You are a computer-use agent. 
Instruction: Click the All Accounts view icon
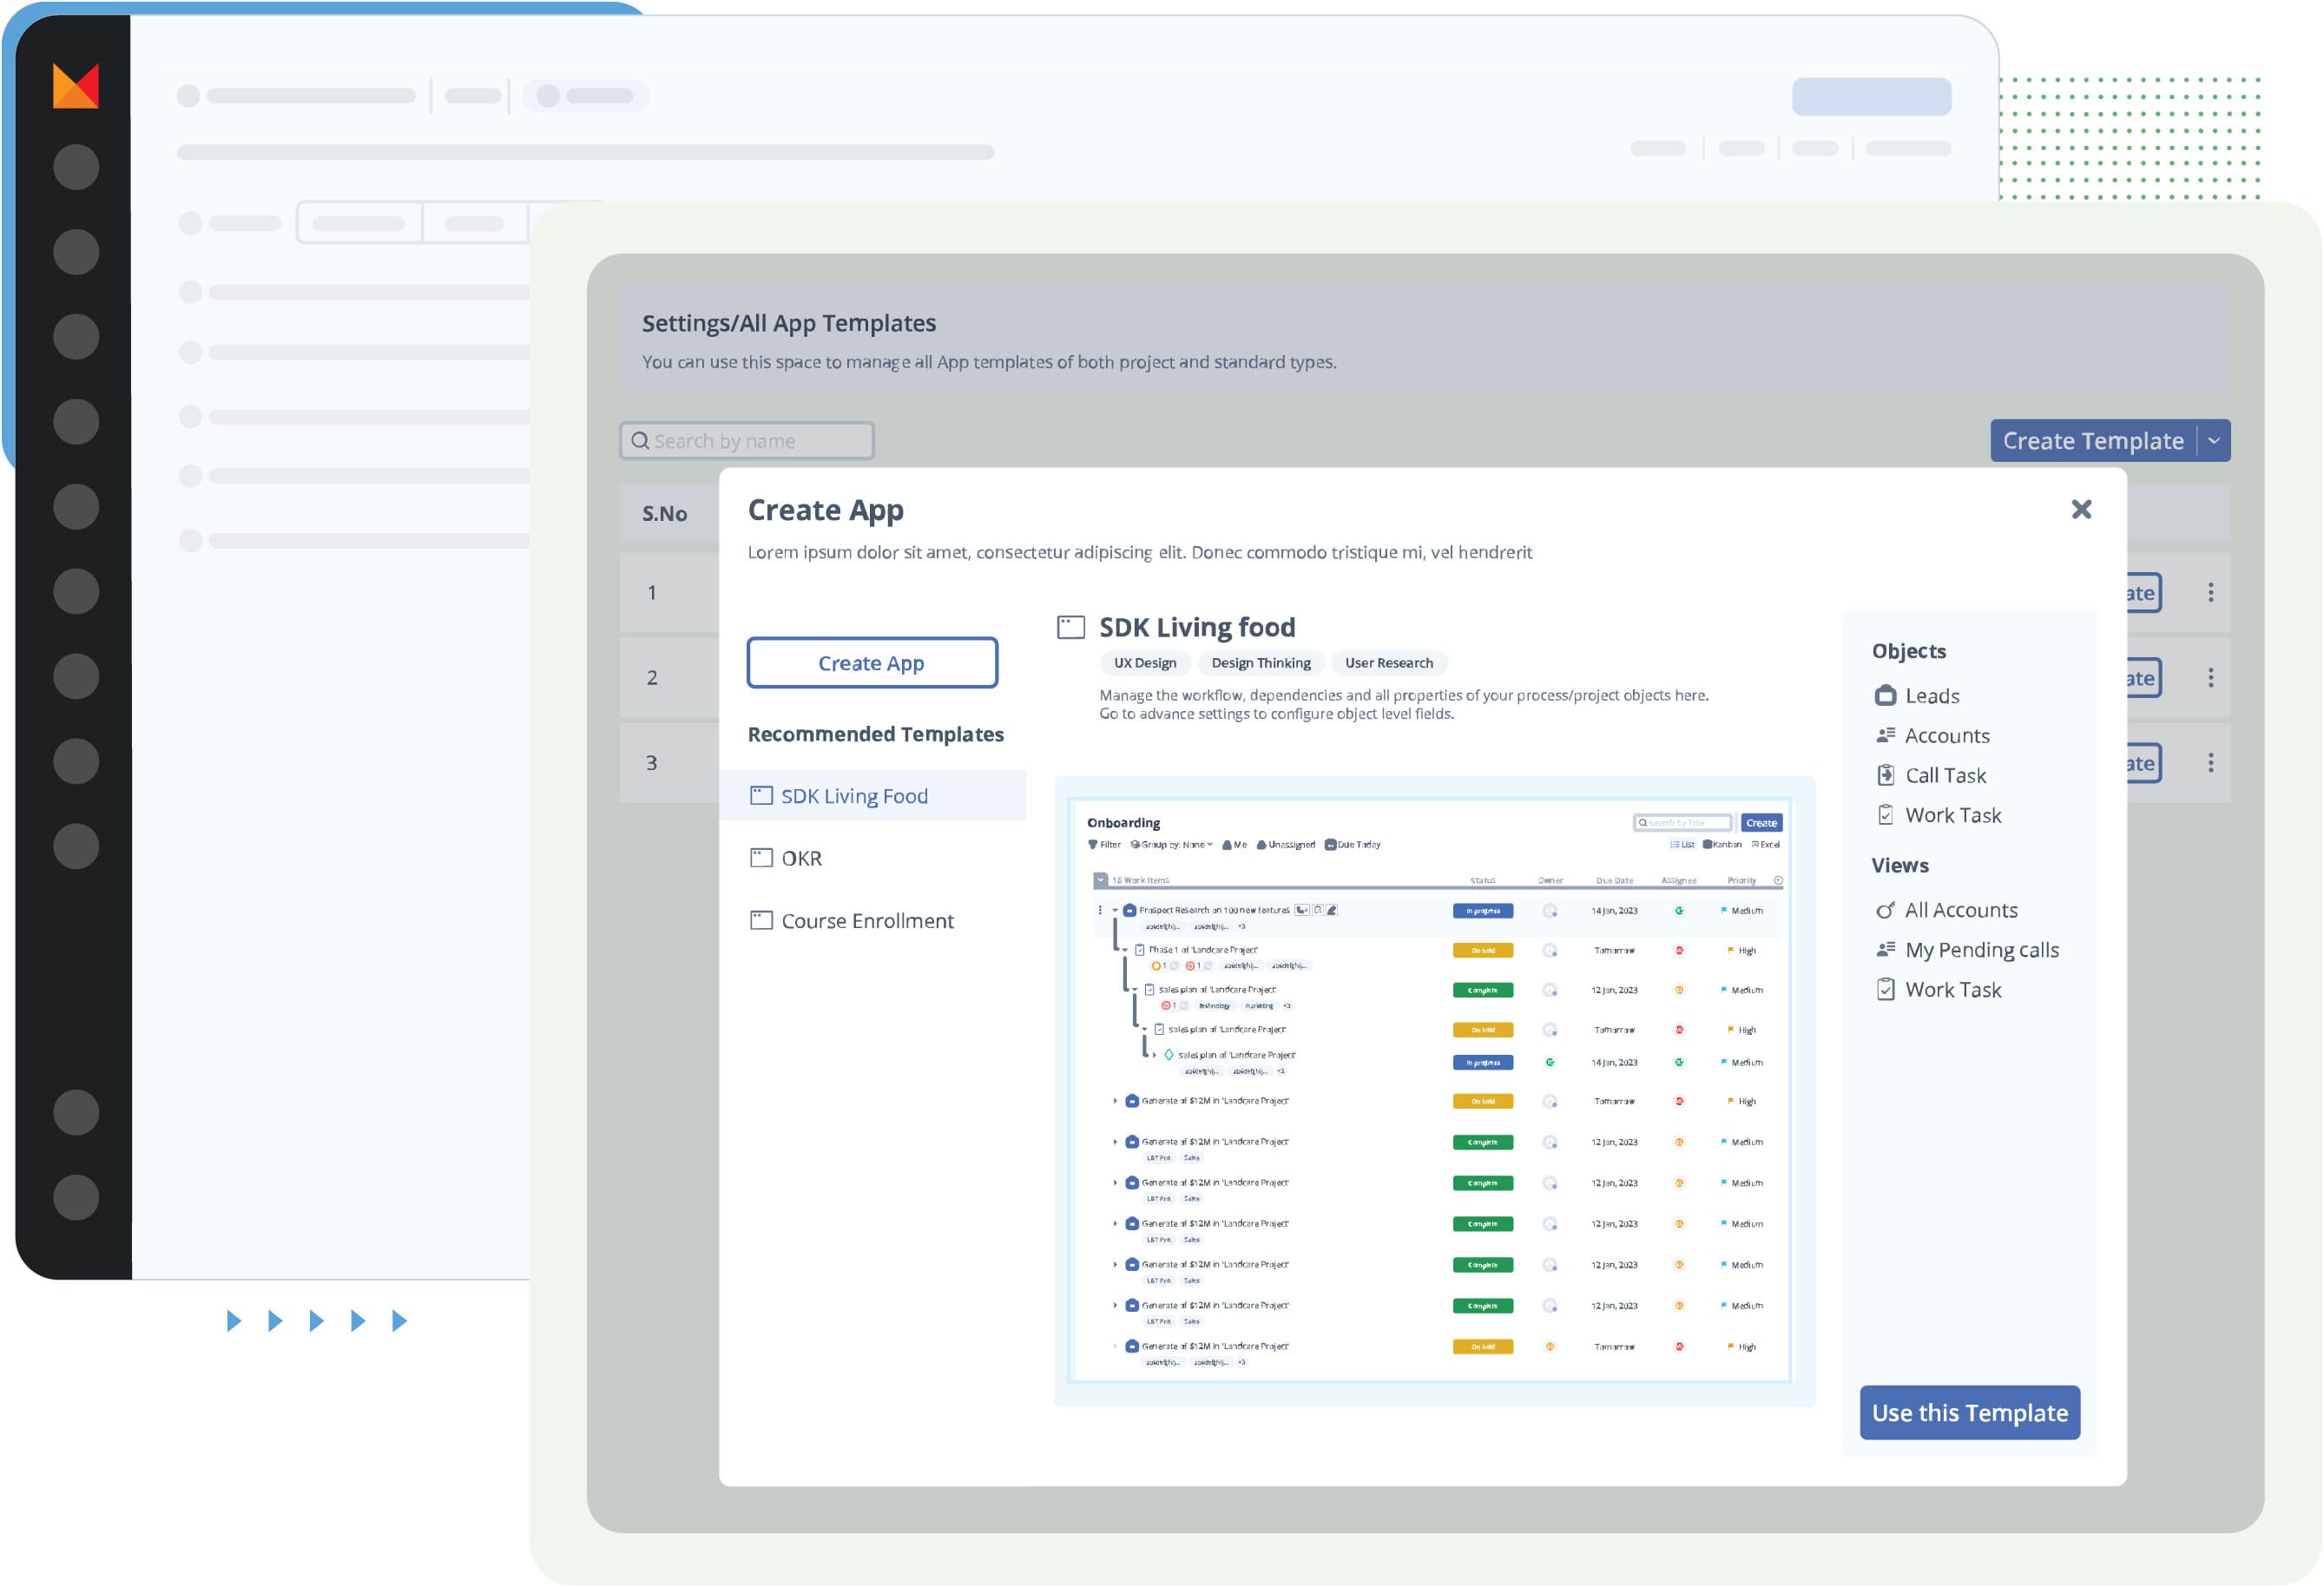point(1885,911)
